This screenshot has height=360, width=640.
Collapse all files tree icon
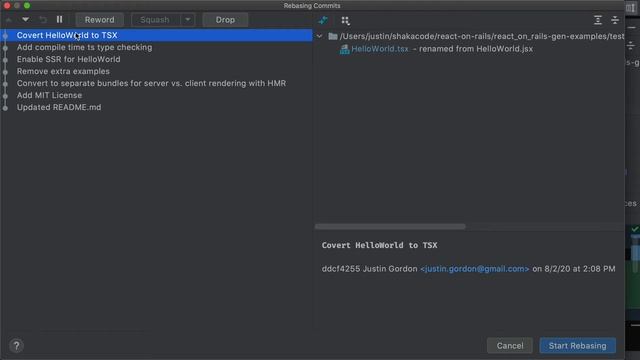click(x=615, y=20)
